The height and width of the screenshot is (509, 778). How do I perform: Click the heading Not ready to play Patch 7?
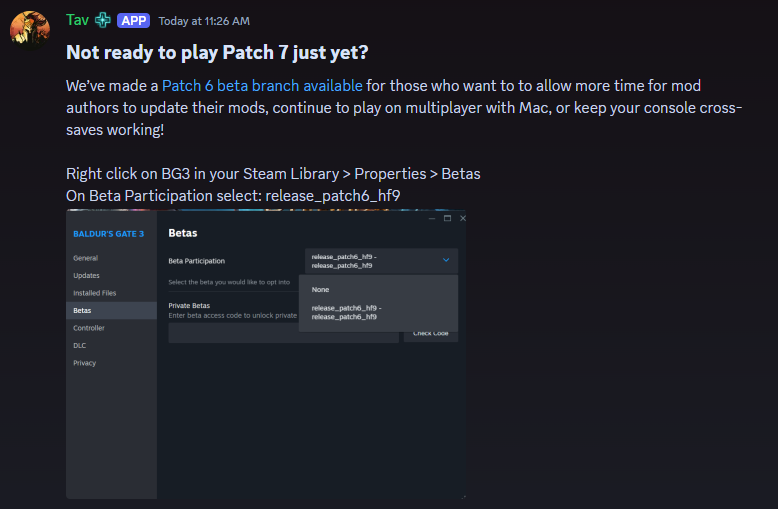(217, 53)
